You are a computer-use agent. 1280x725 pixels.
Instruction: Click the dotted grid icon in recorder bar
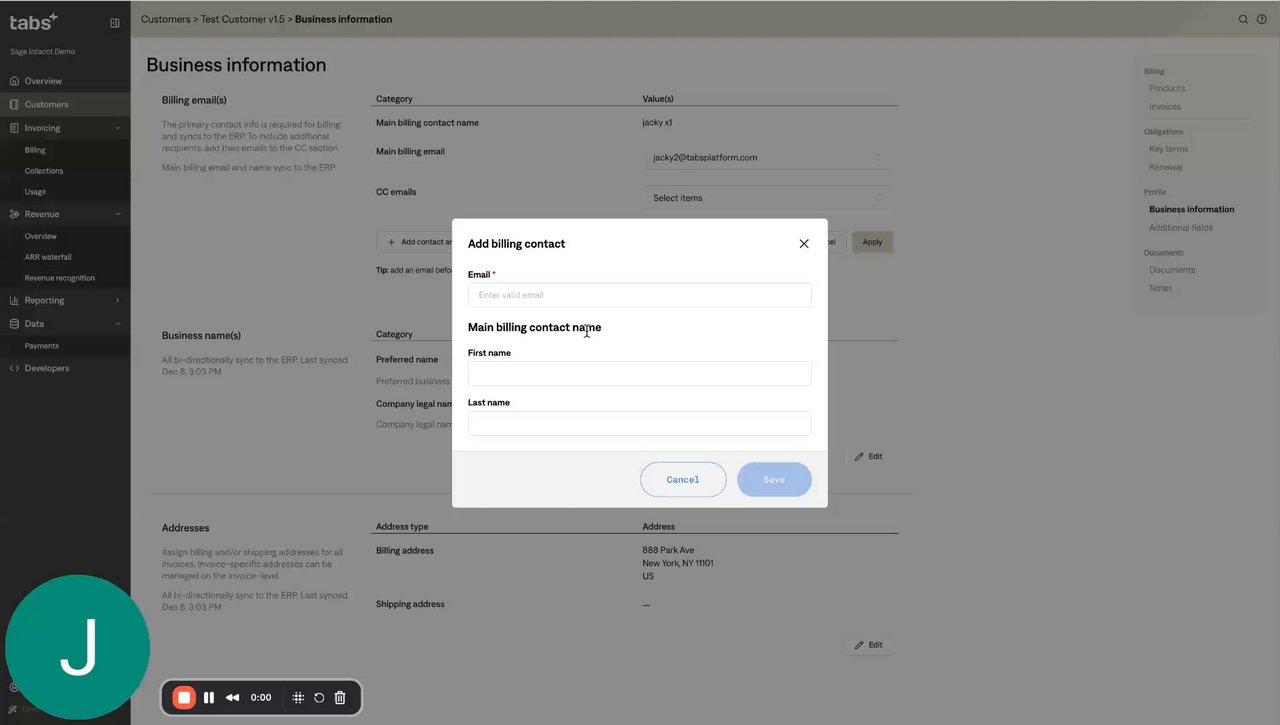(298, 698)
